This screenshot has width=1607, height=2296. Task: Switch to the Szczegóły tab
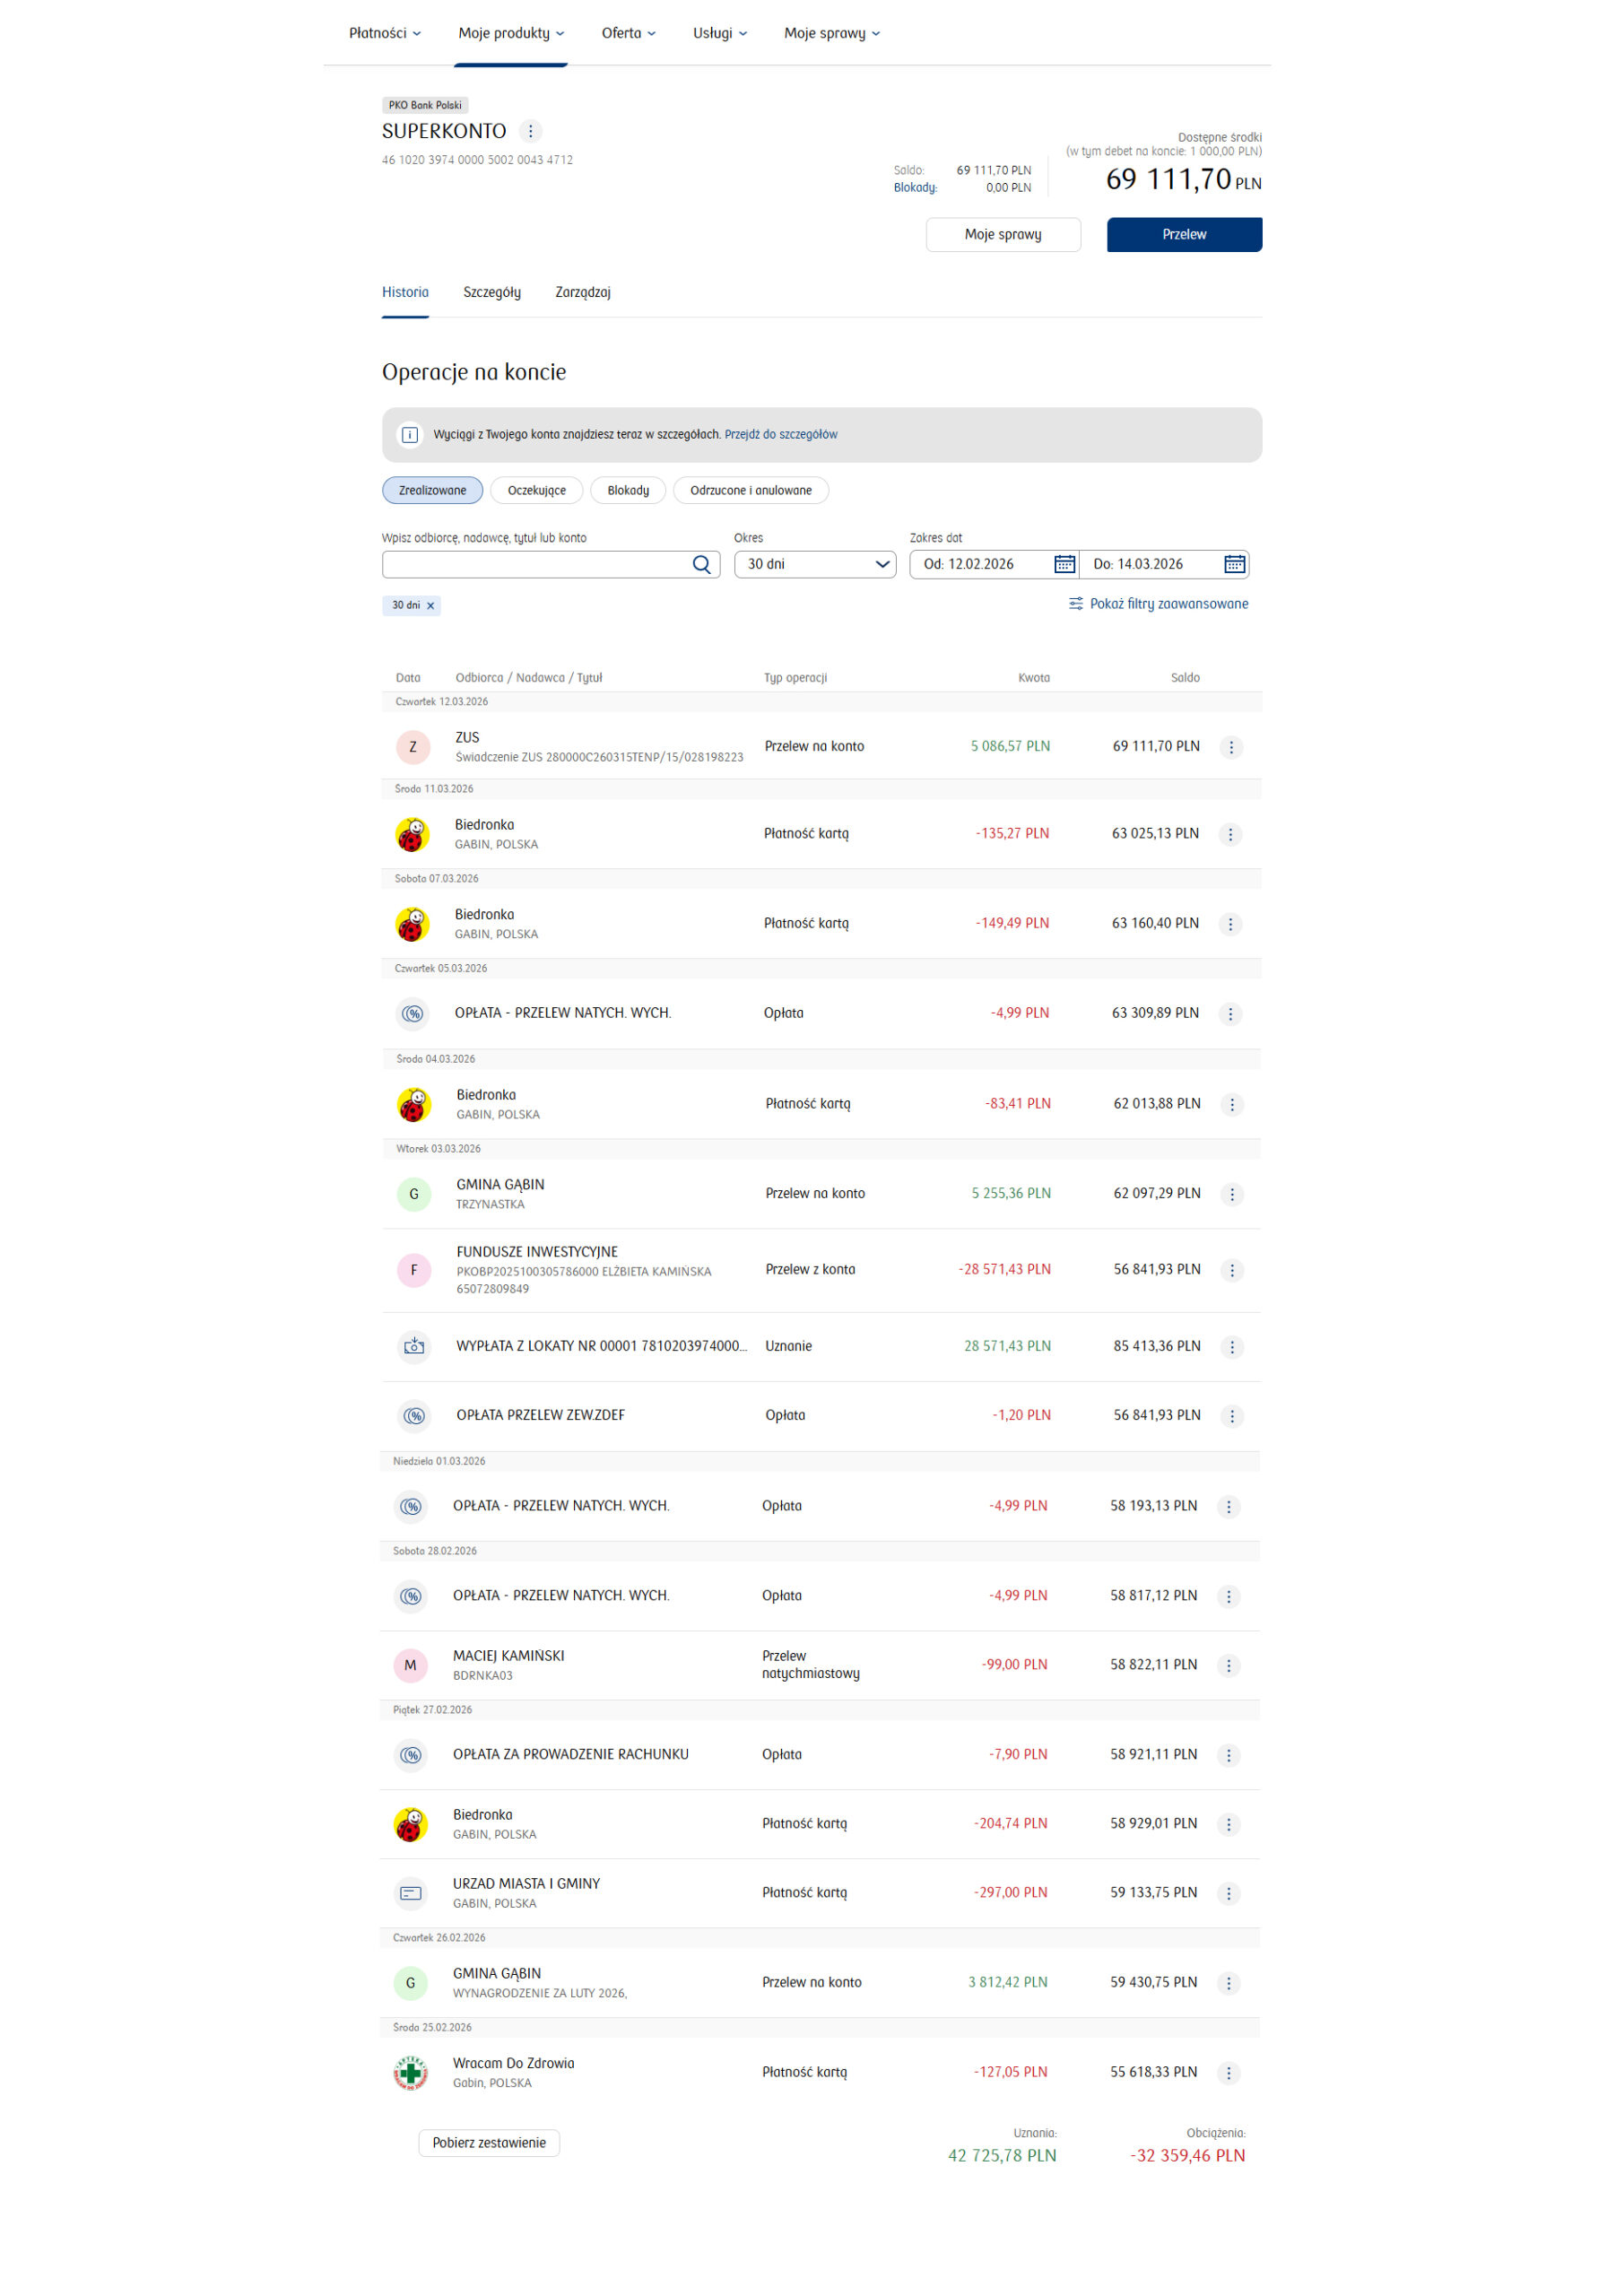pyautogui.click(x=492, y=293)
